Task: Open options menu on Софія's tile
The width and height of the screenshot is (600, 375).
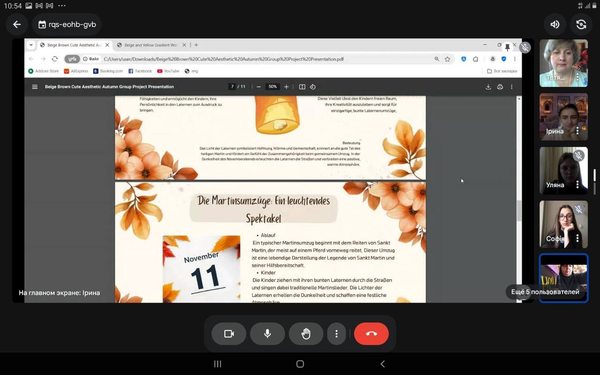Action: pyautogui.click(x=577, y=238)
